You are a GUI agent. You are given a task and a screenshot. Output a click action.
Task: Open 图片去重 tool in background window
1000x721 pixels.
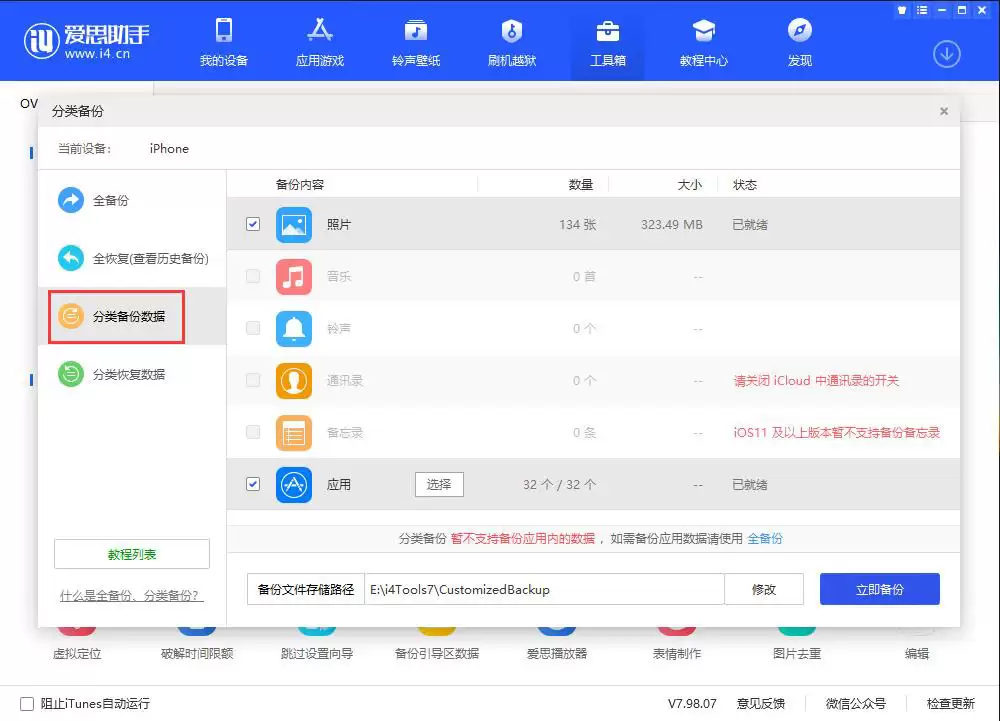coord(797,643)
